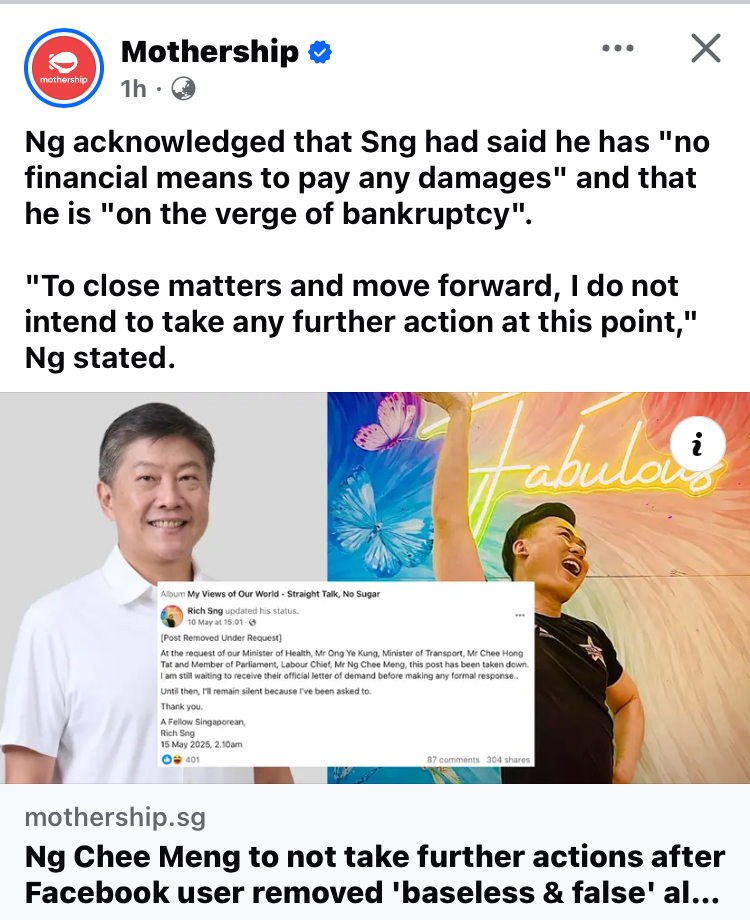This screenshot has width=750, height=920.
Task: Click the Ng acknowledged post caption text
Action: 367,178
